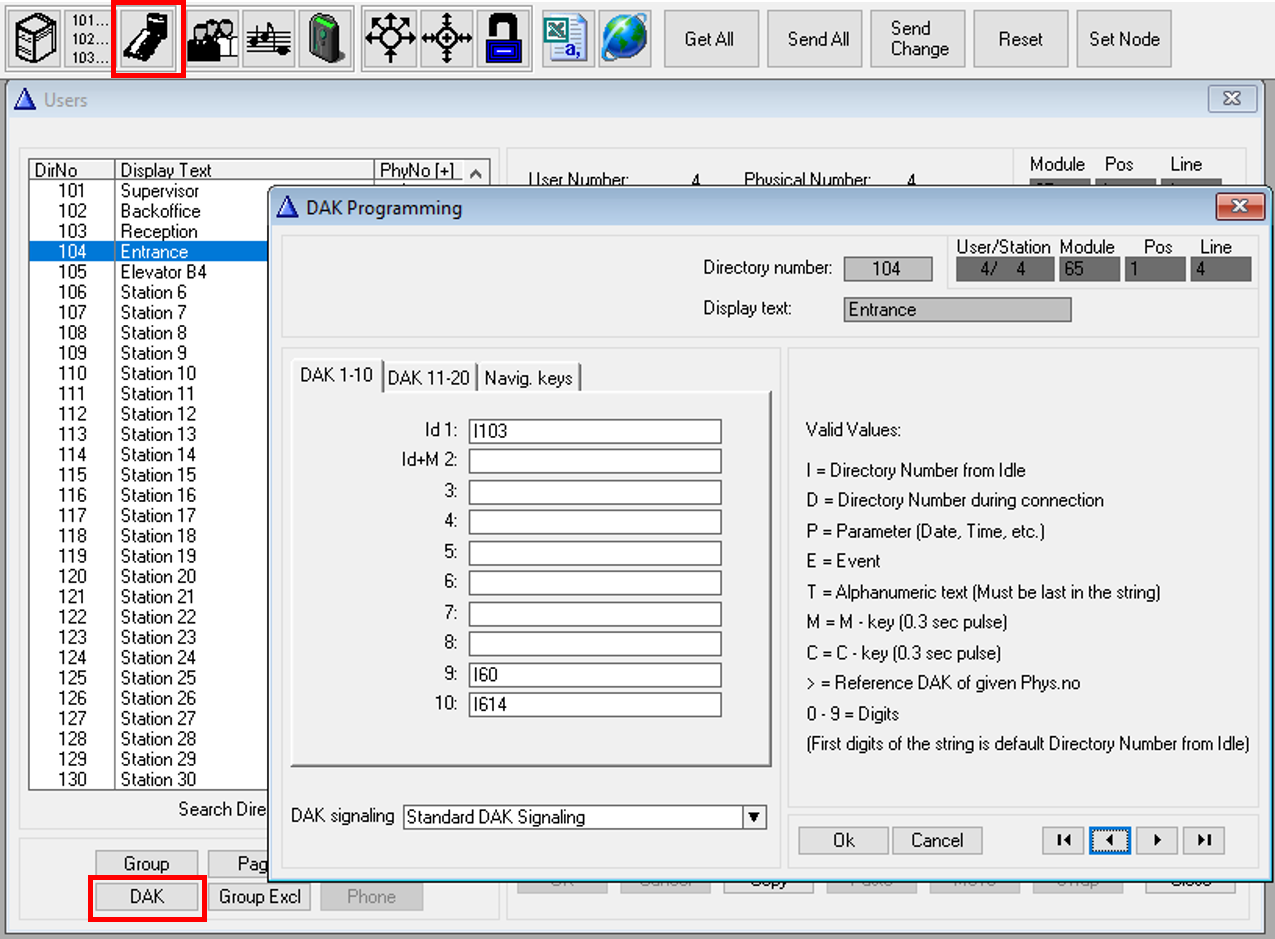Switch to the DAK 11-20 tab
The width and height of the screenshot is (1275, 939).
point(428,377)
